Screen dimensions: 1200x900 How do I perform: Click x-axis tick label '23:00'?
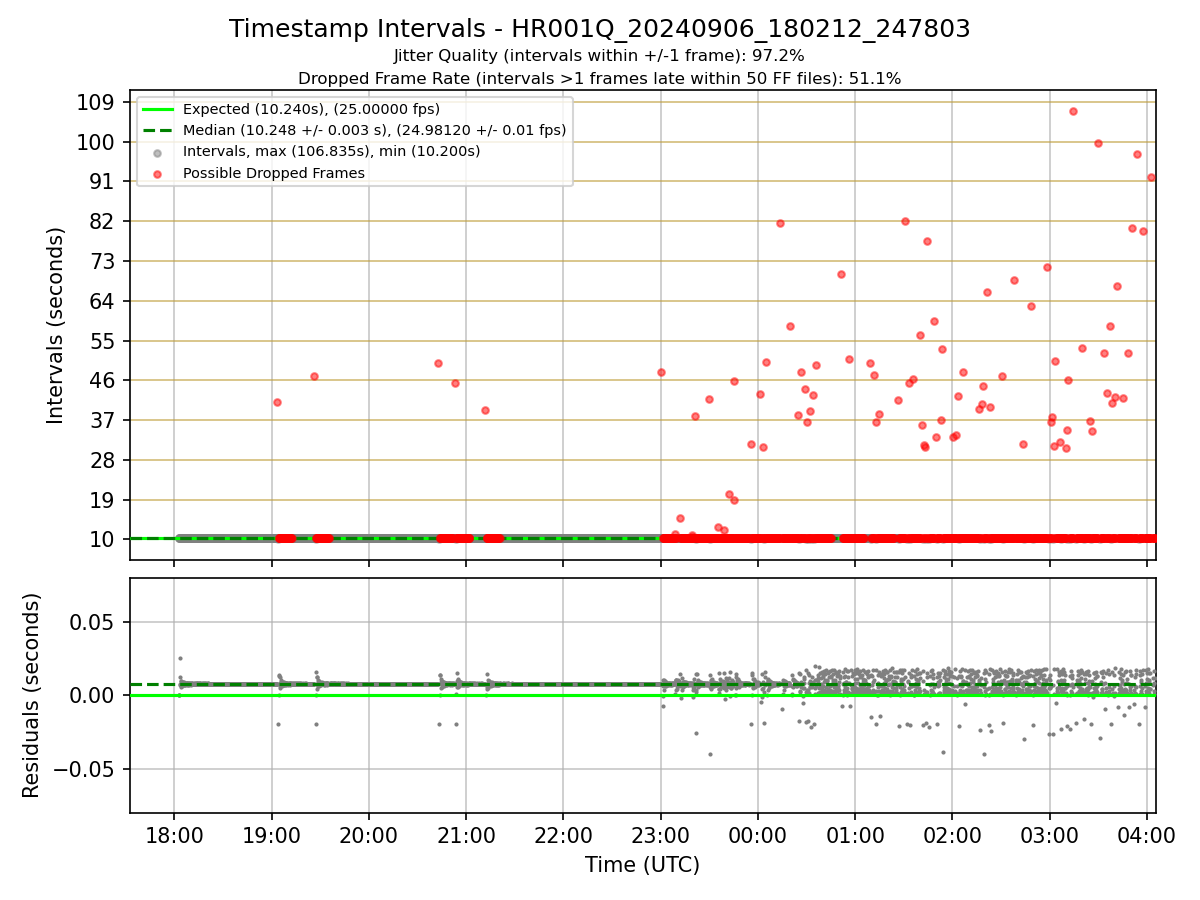pos(660,834)
